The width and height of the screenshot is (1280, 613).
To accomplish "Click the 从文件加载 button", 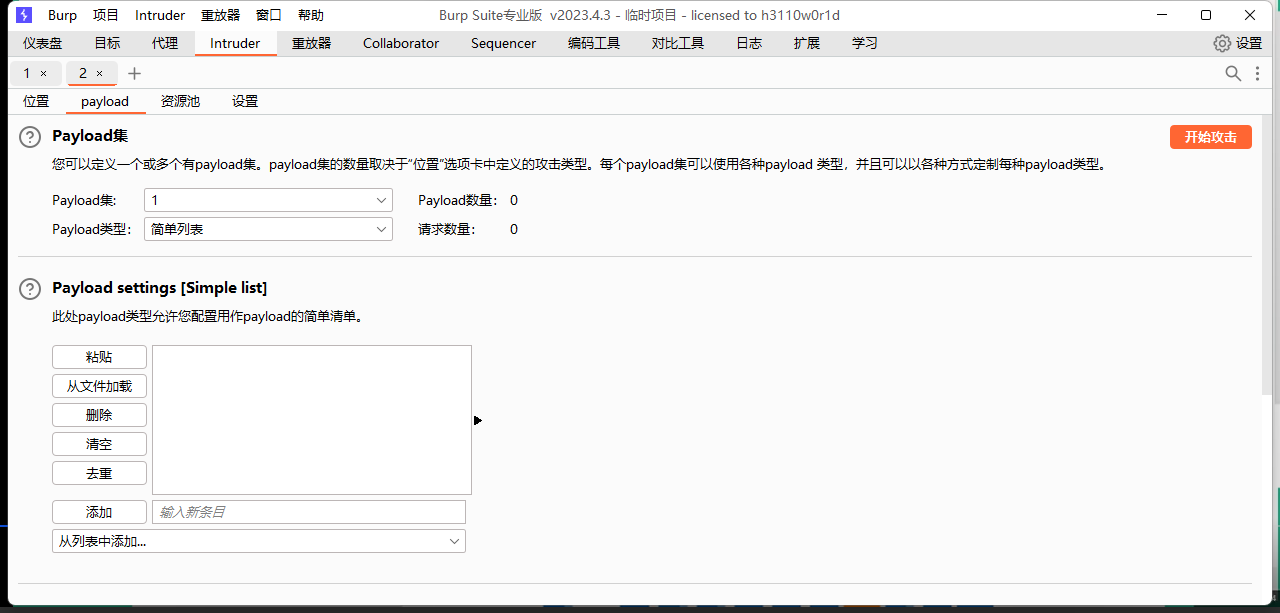I will click(x=99, y=386).
